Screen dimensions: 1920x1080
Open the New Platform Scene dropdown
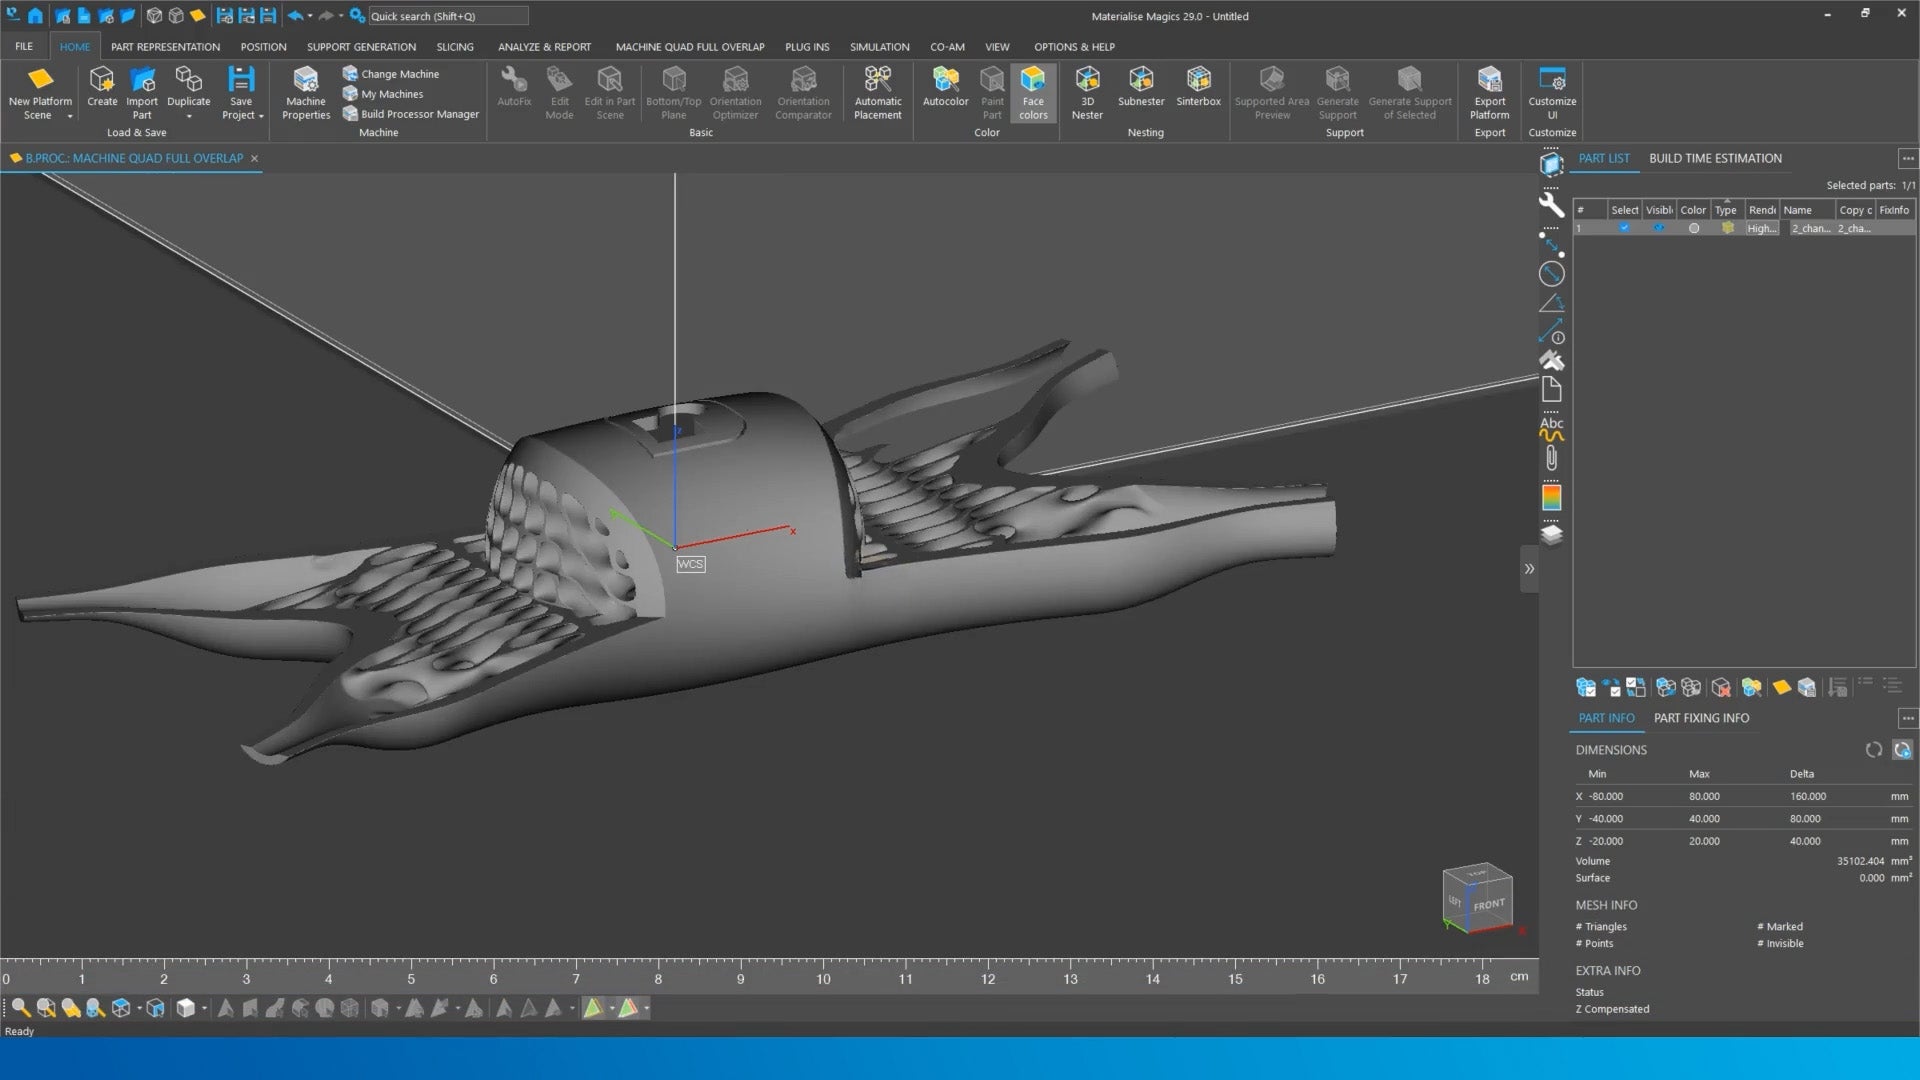pos(70,116)
